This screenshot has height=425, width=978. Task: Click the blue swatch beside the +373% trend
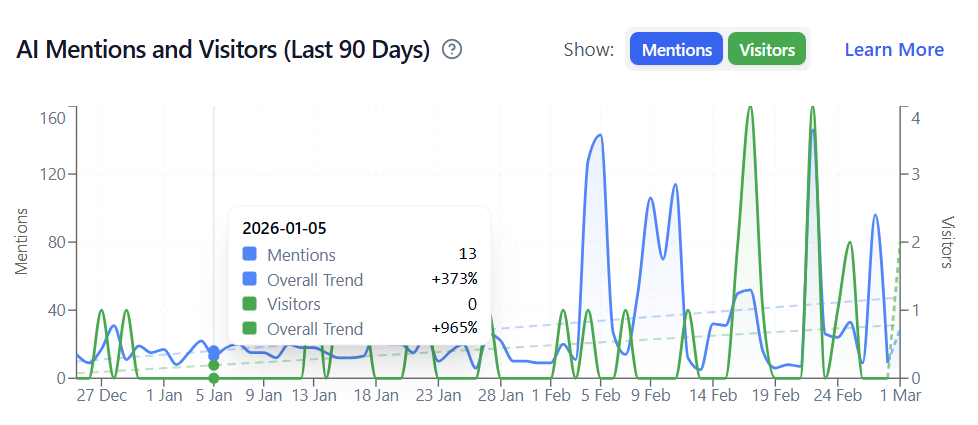click(x=250, y=280)
